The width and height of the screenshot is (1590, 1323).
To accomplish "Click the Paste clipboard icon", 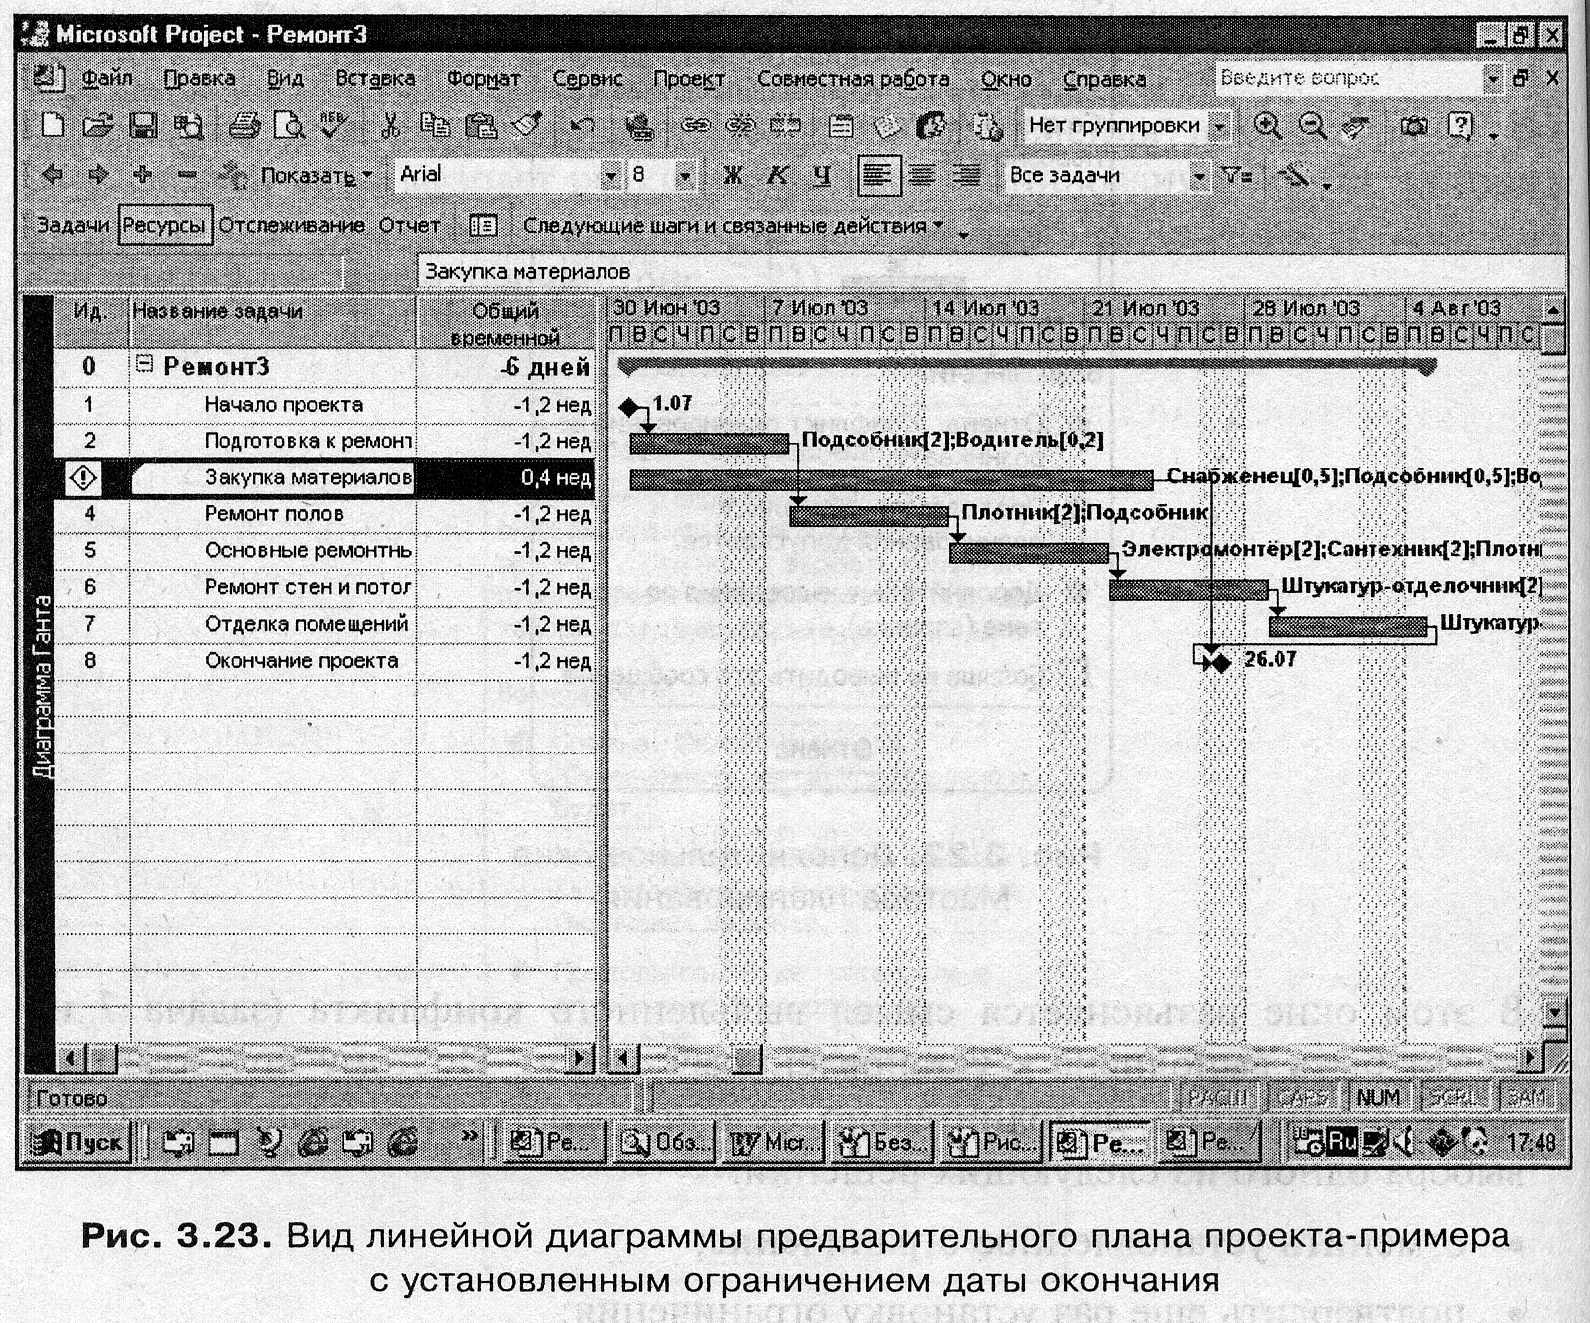I will pyautogui.click(x=481, y=125).
